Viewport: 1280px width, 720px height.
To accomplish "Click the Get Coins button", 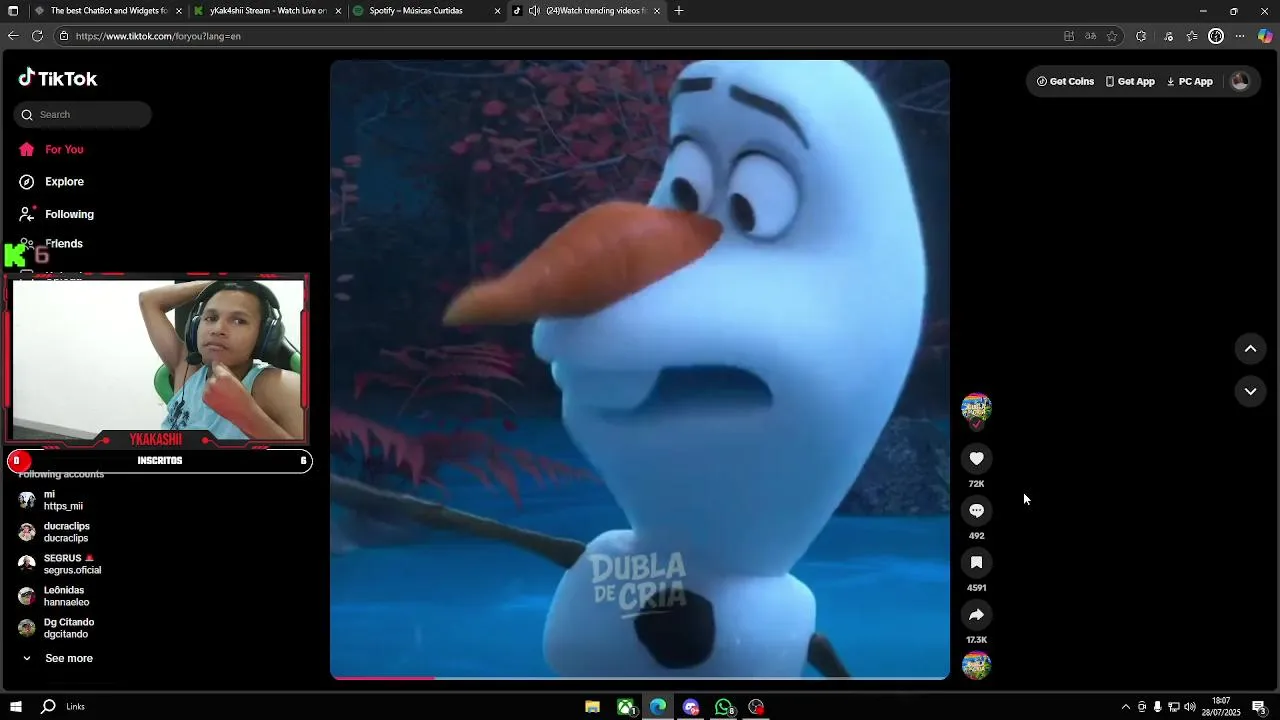I will [x=1065, y=82].
